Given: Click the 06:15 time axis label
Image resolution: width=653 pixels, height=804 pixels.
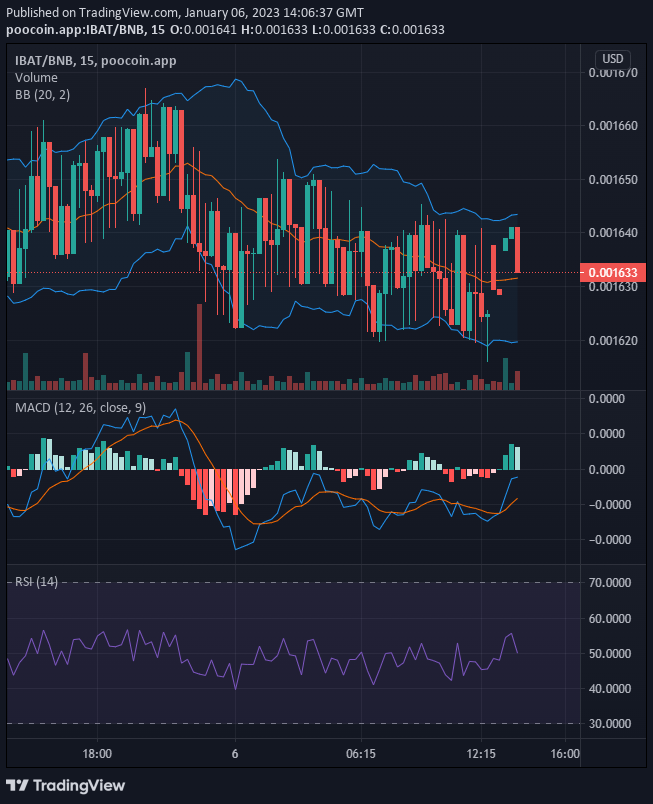Looking at the screenshot, I should [x=361, y=754].
